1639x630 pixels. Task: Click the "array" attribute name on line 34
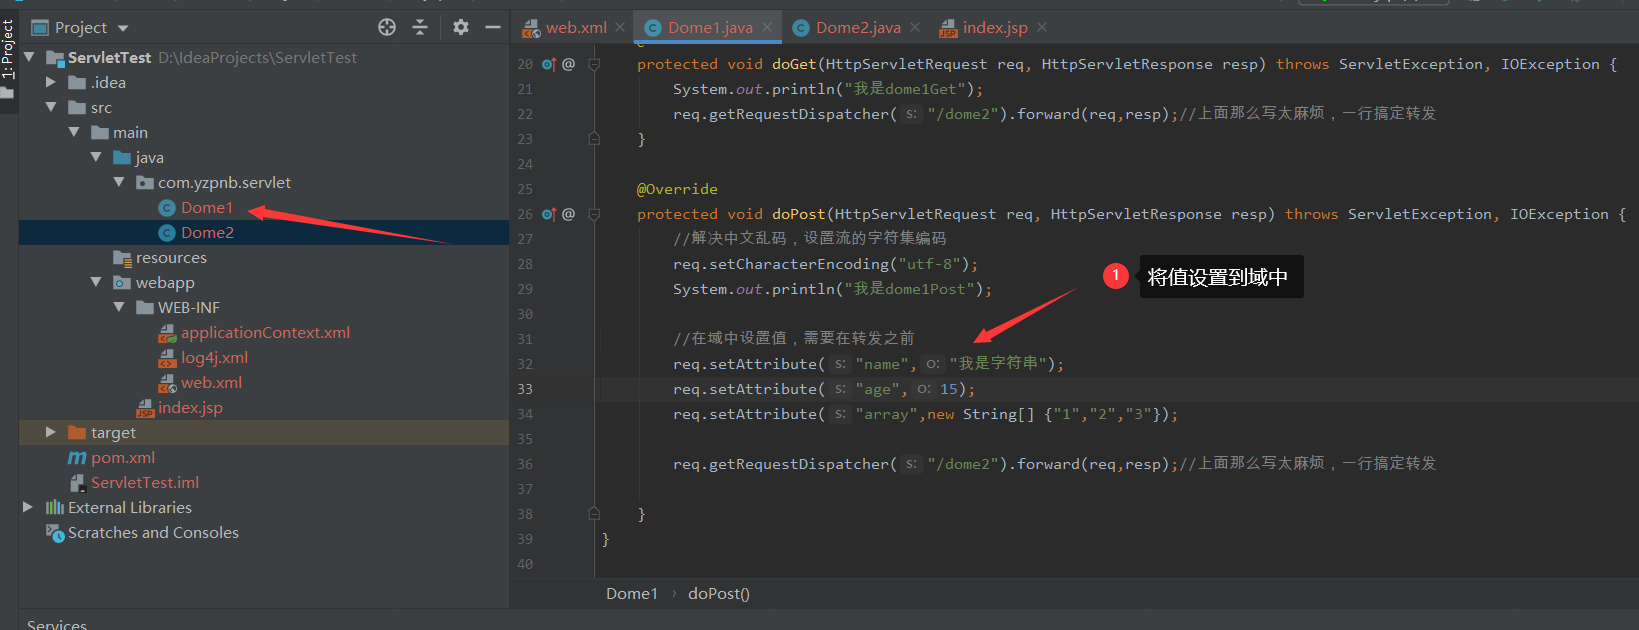[x=887, y=414]
